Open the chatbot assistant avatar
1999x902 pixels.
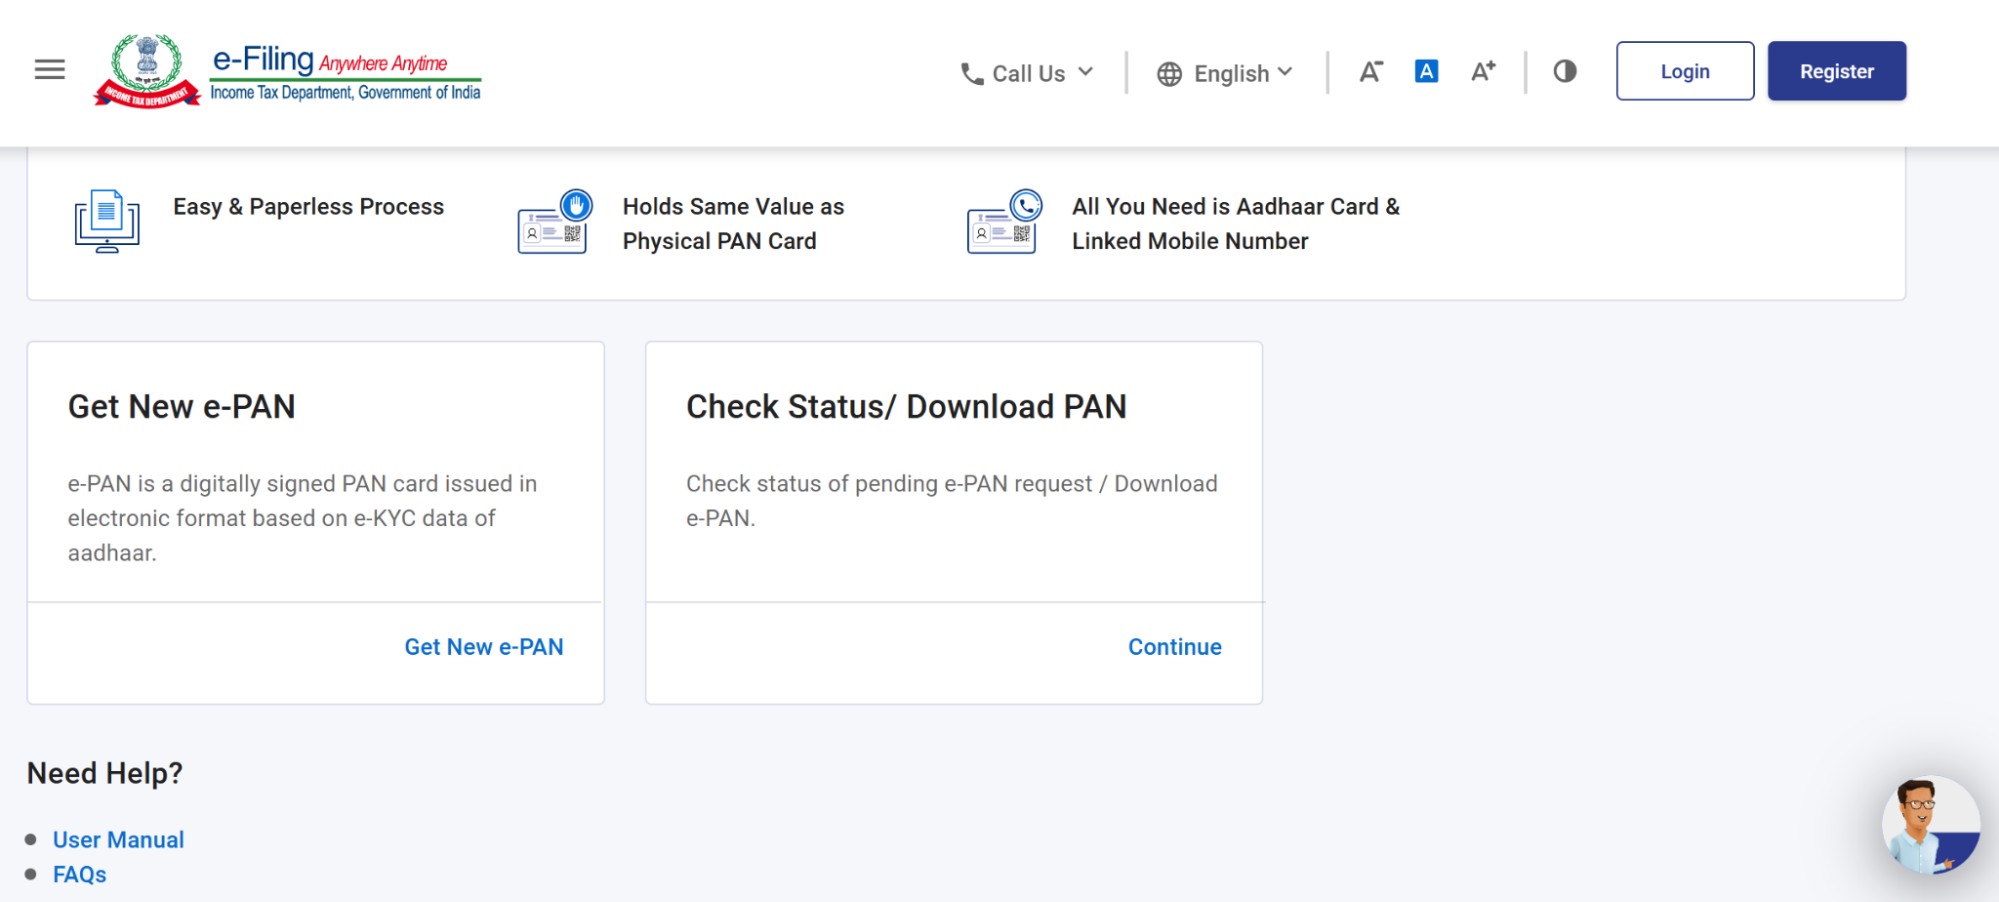tap(1930, 825)
